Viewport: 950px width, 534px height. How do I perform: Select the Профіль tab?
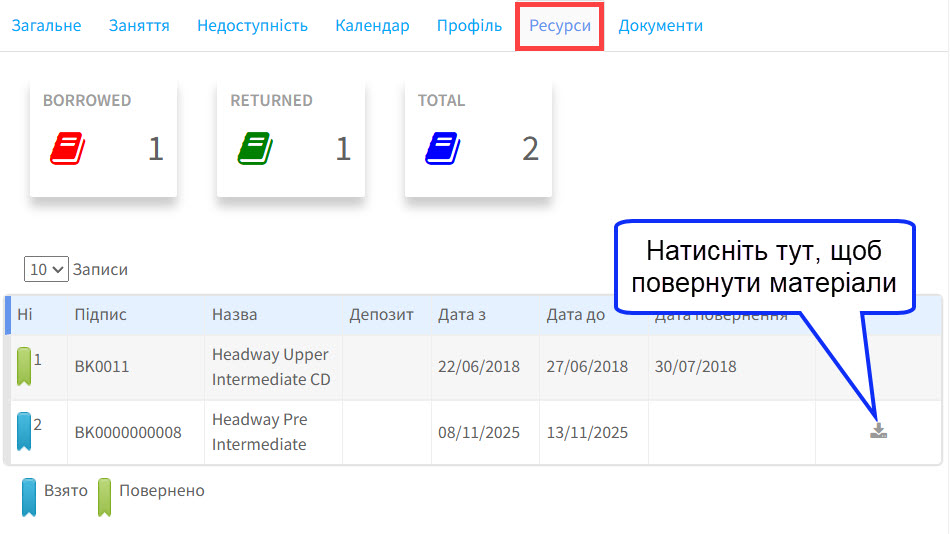point(469,26)
